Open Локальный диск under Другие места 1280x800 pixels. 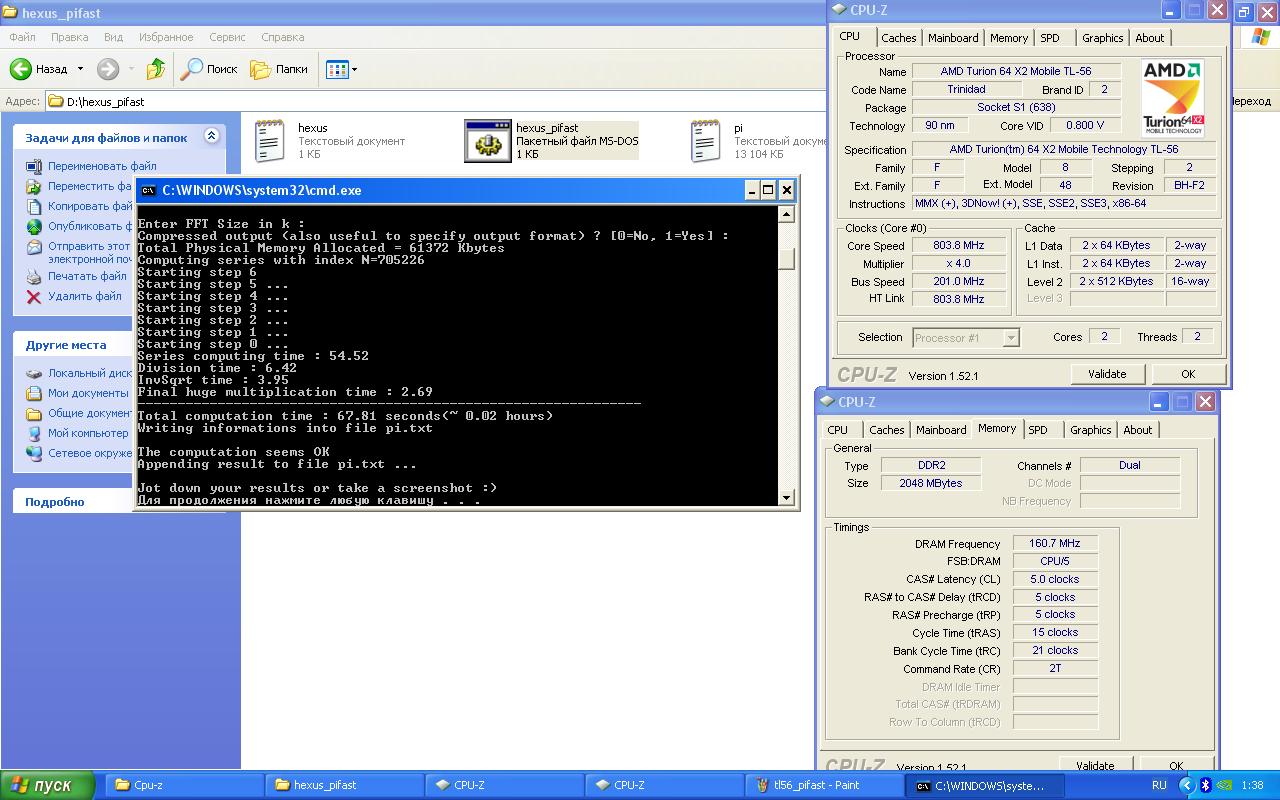click(90, 373)
